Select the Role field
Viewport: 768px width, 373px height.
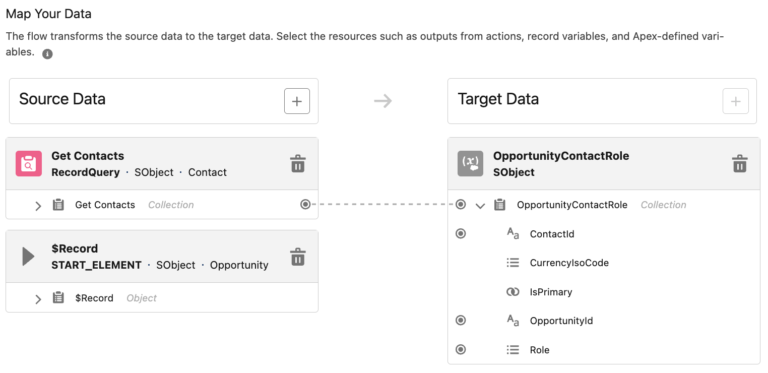pyautogui.click(x=539, y=350)
